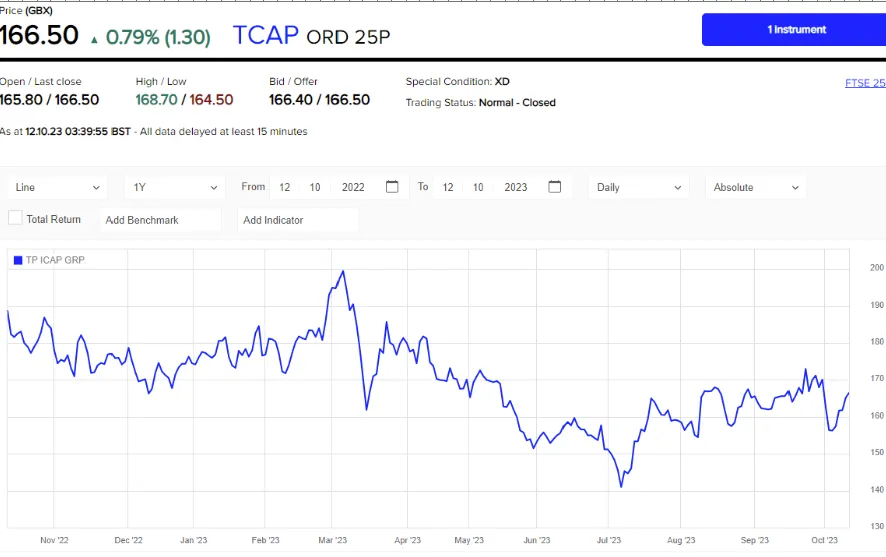Click the Jun '23 axis label

(537, 540)
